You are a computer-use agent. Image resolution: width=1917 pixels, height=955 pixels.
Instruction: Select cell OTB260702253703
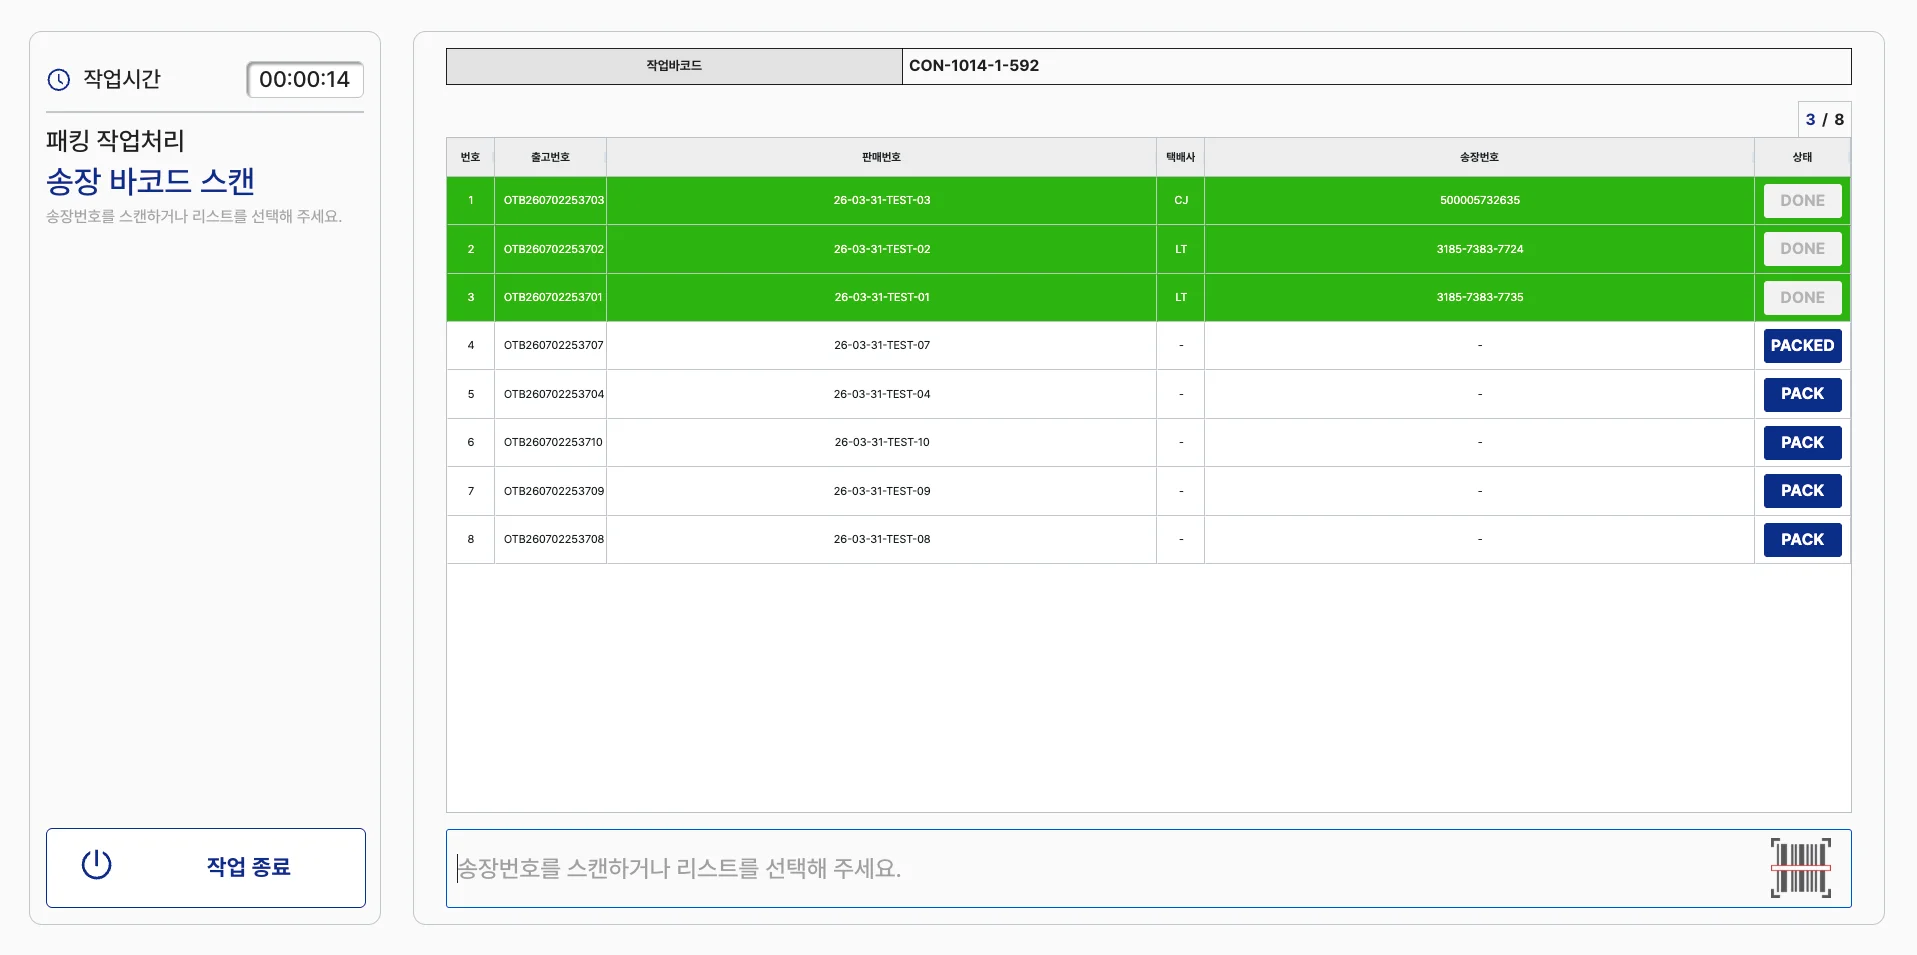(x=553, y=200)
